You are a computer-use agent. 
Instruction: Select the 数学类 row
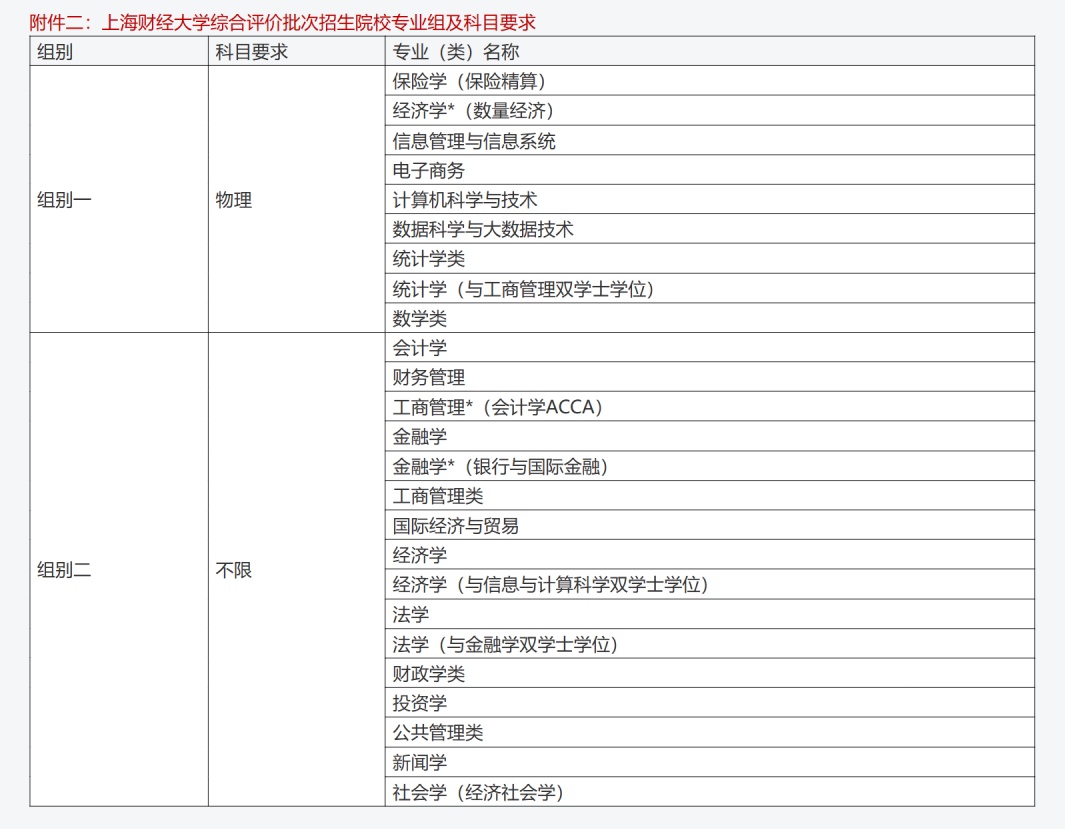pyautogui.click(x=710, y=318)
